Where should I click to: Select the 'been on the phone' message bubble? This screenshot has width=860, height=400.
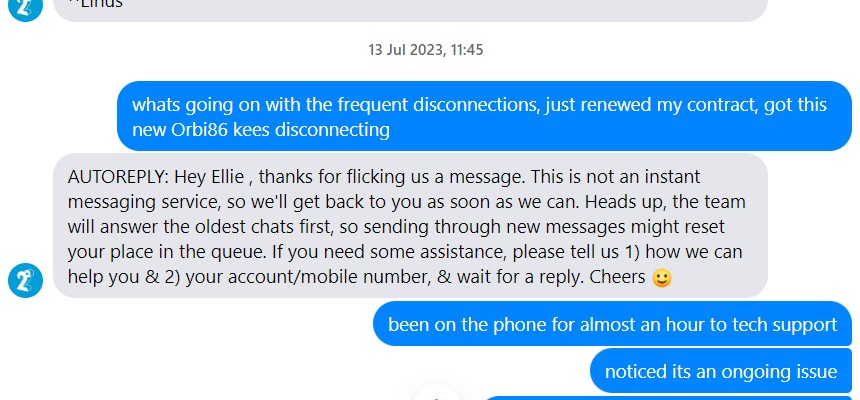612,324
